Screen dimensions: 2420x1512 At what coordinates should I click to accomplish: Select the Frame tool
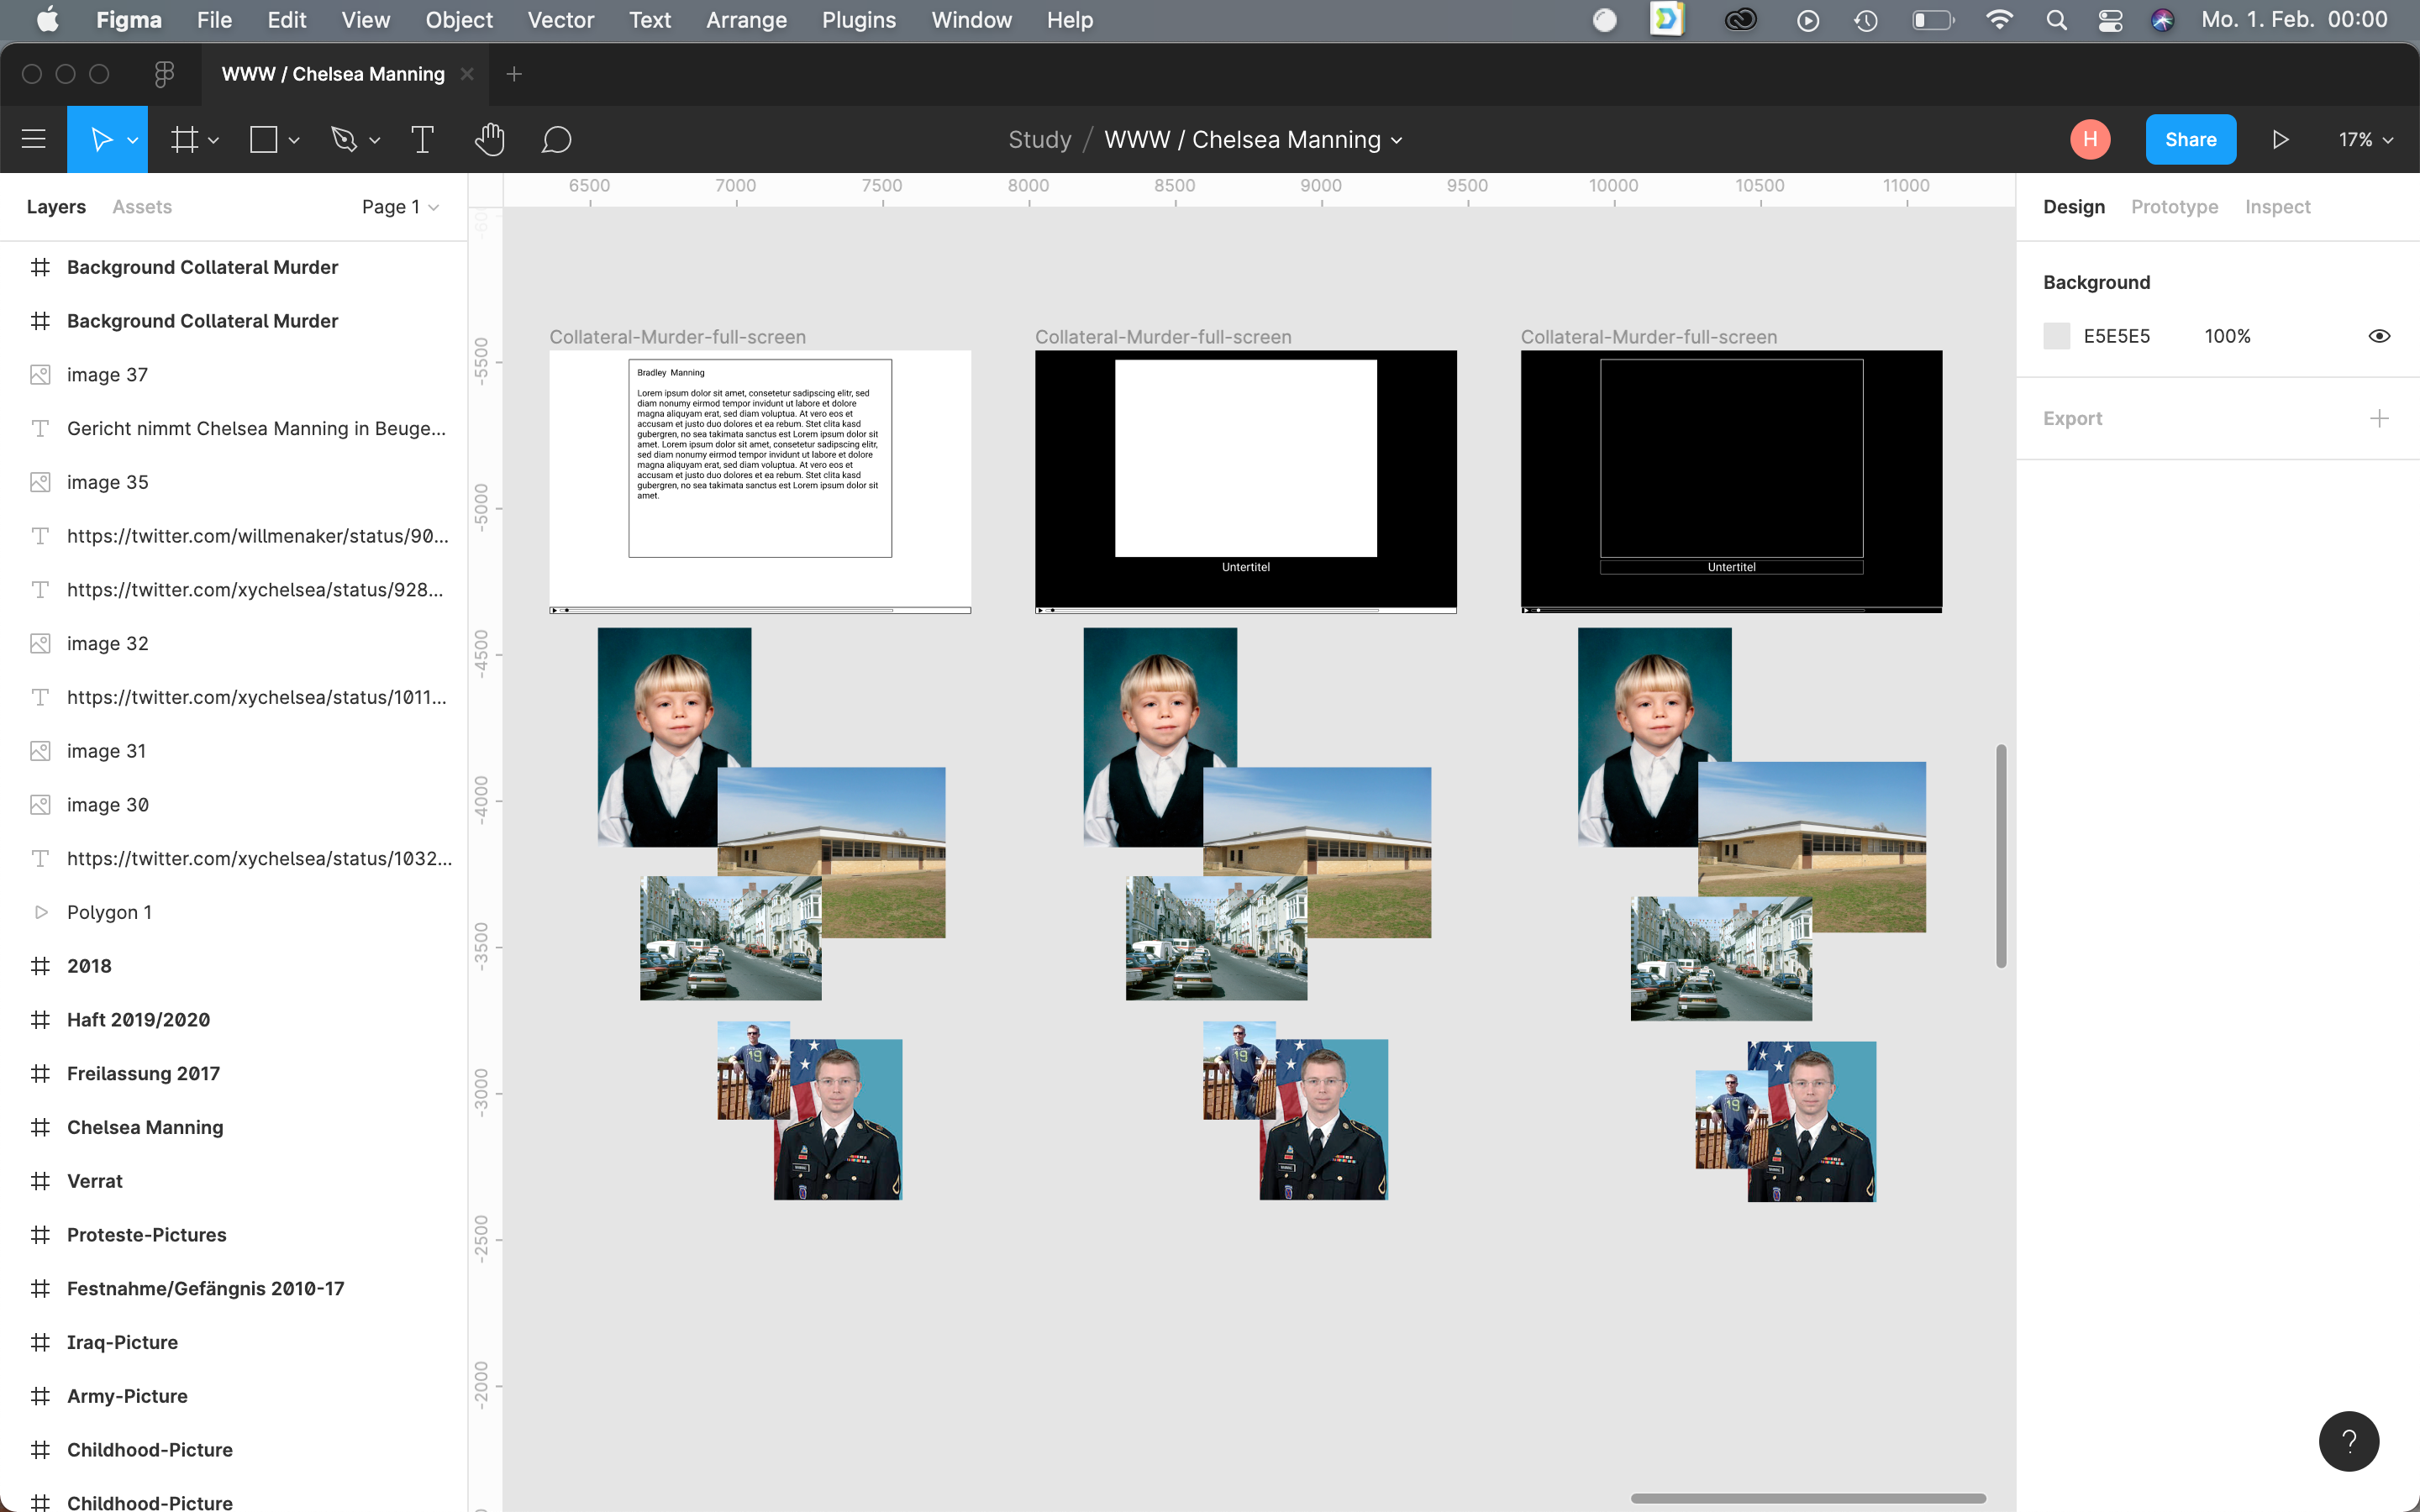184,140
